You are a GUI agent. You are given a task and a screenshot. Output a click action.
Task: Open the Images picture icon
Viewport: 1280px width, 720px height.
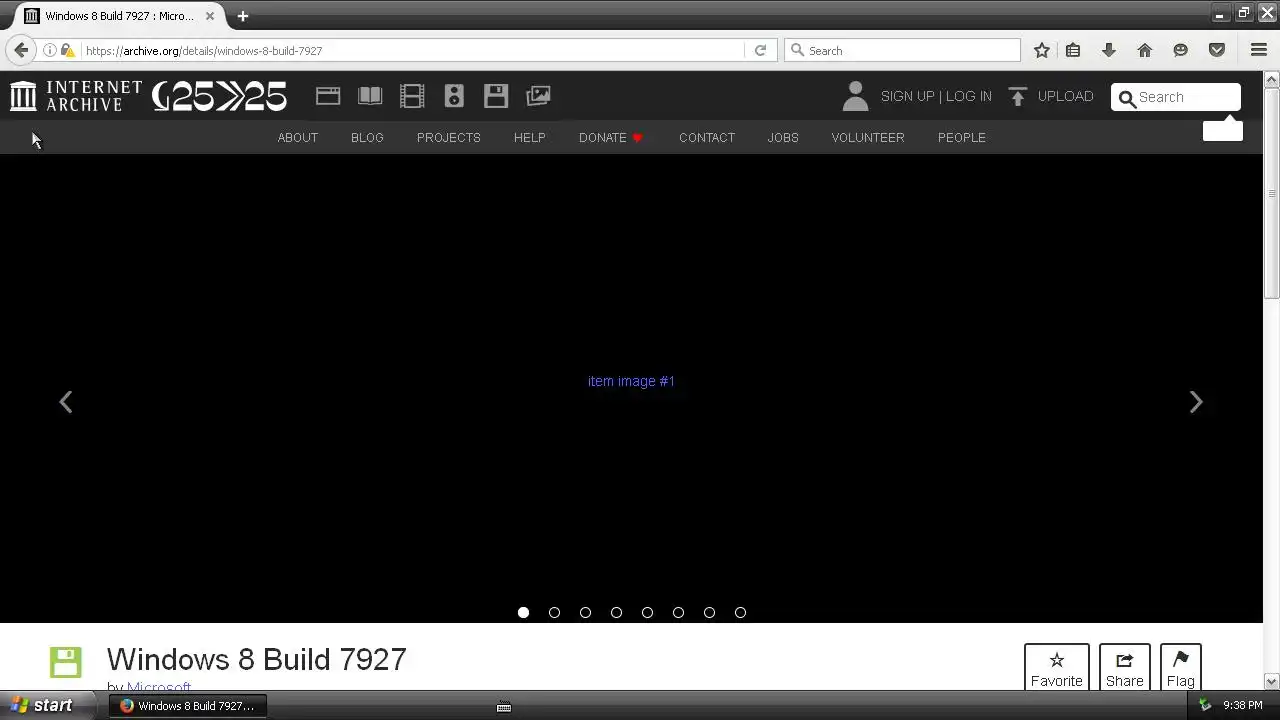(538, 96)
